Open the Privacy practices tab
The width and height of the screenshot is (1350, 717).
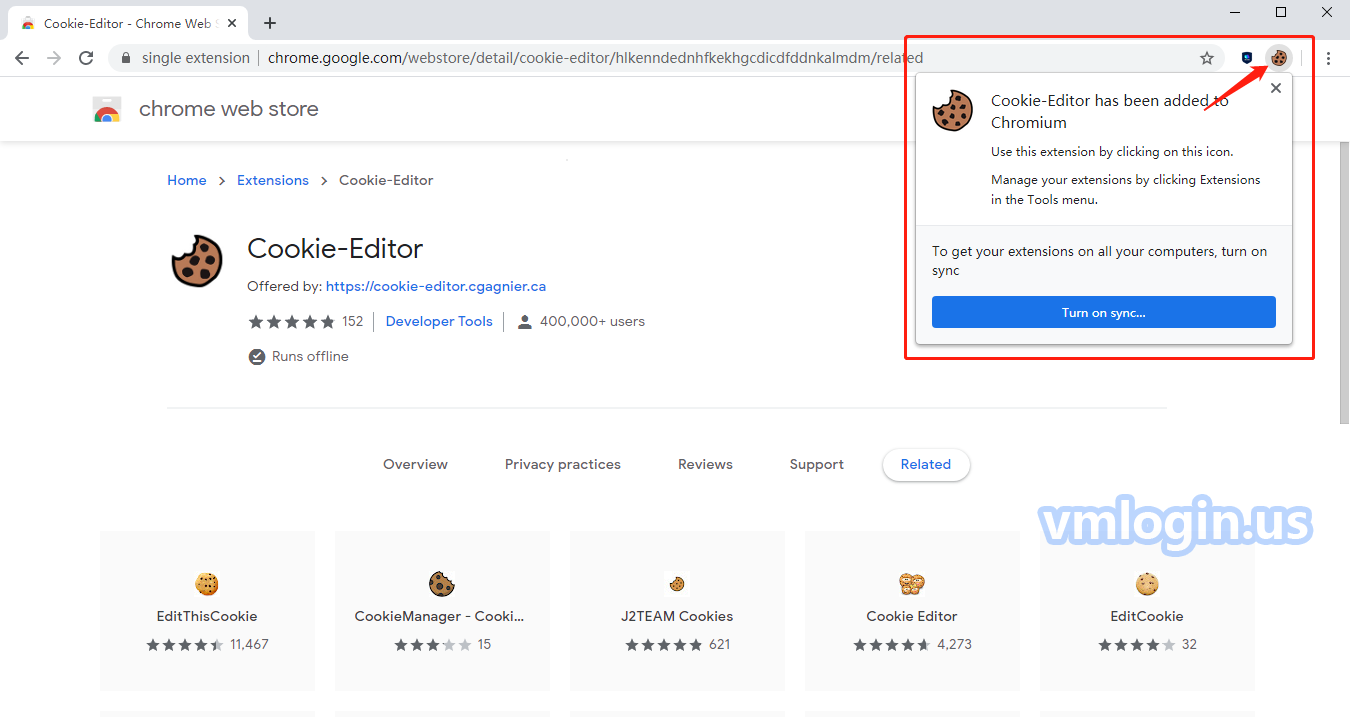562,464
